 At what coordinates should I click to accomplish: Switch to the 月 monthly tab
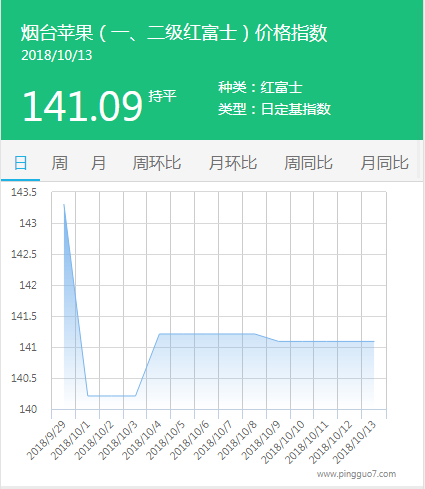pyautogui.click(x=98, y=163)
